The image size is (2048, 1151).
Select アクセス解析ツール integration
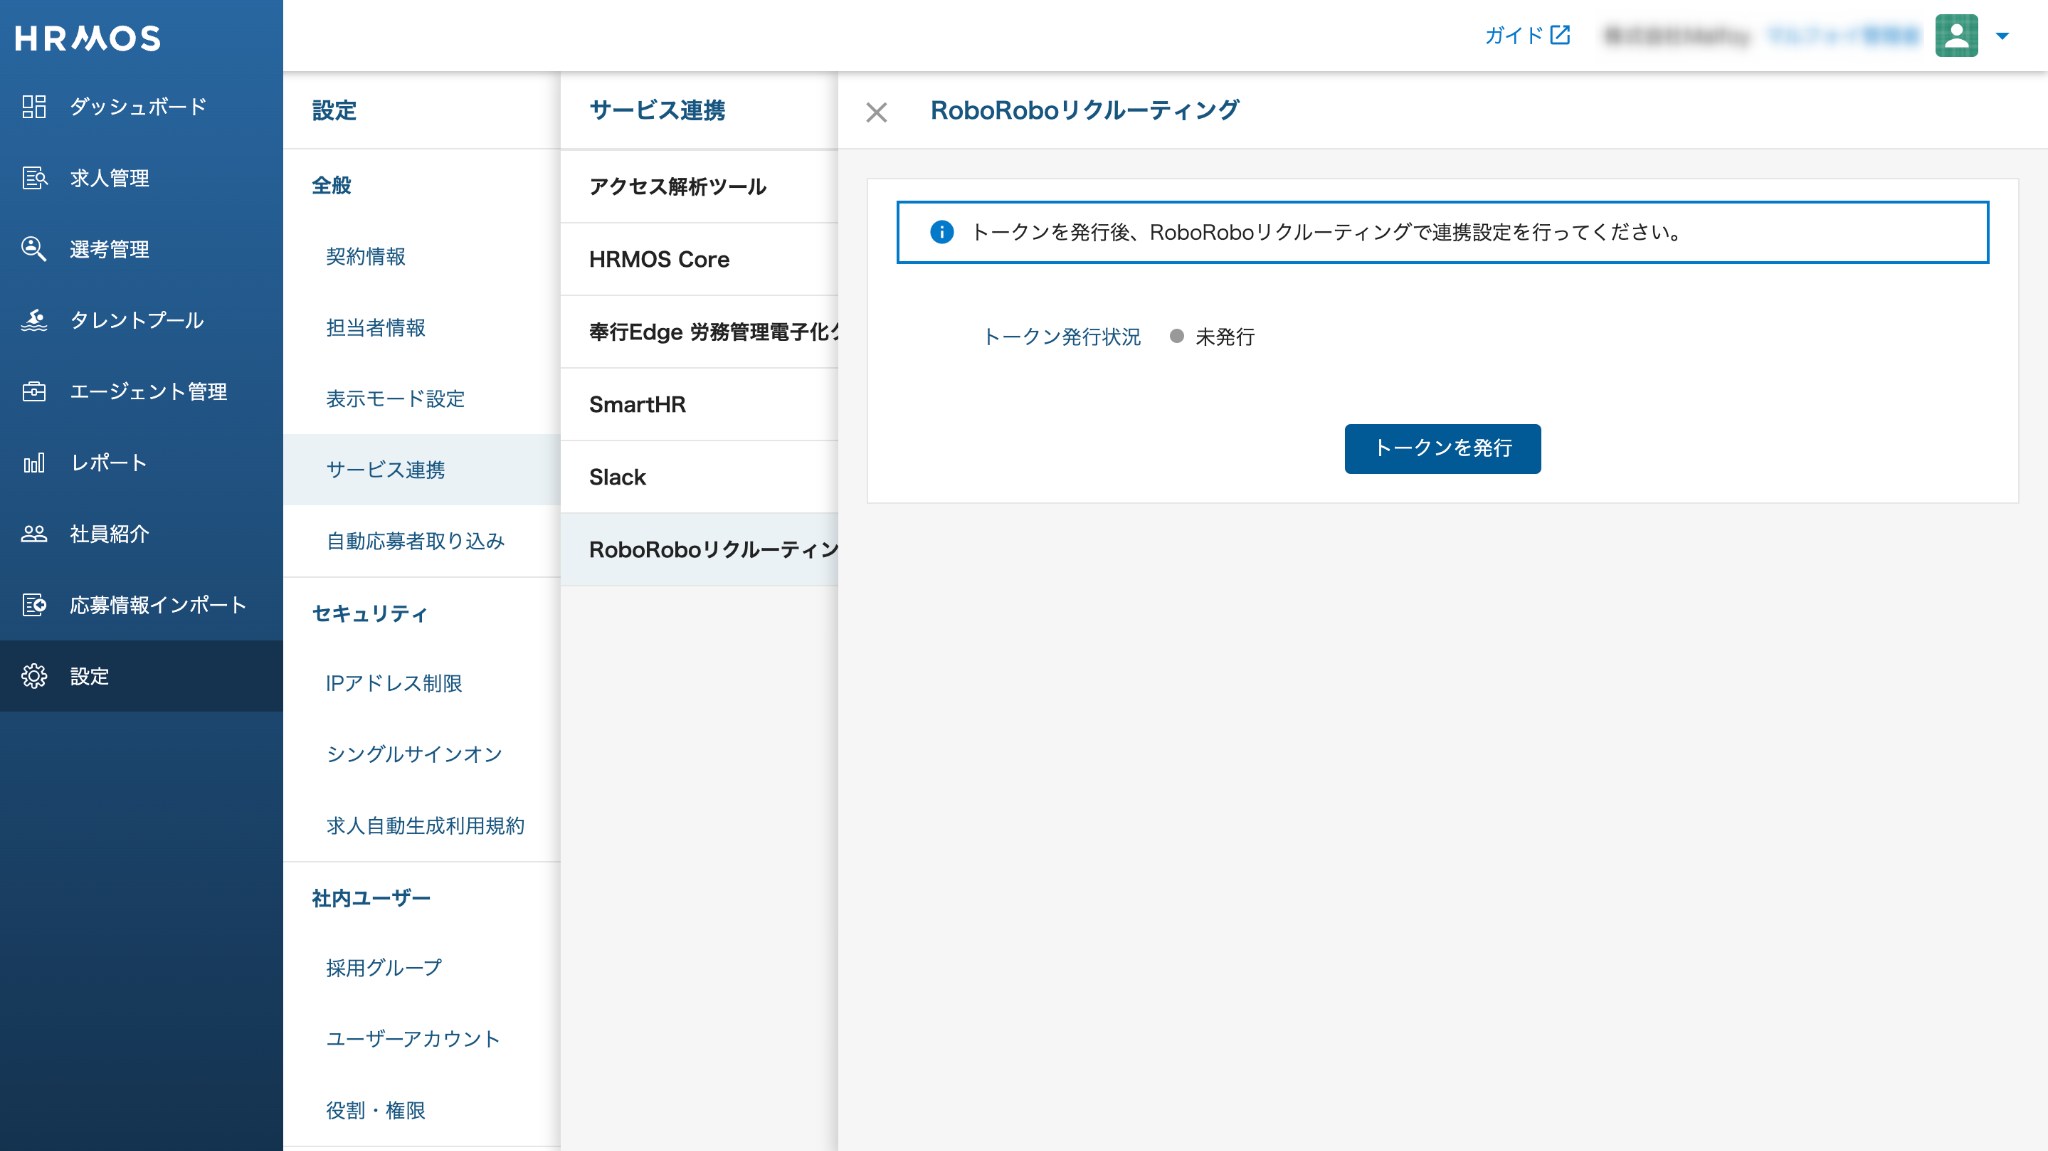coord(699,186)
